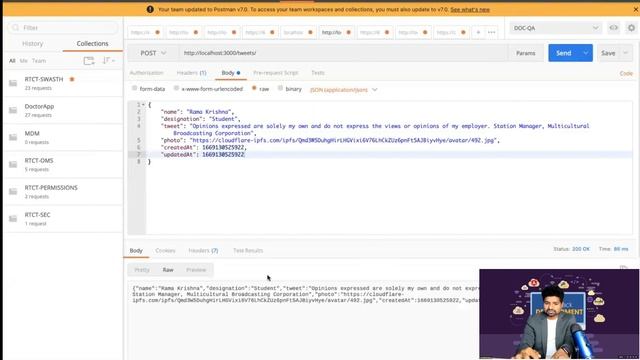Focus the request URL field
Viewport: 640px width, 360px height.
[x=343, y=53]
